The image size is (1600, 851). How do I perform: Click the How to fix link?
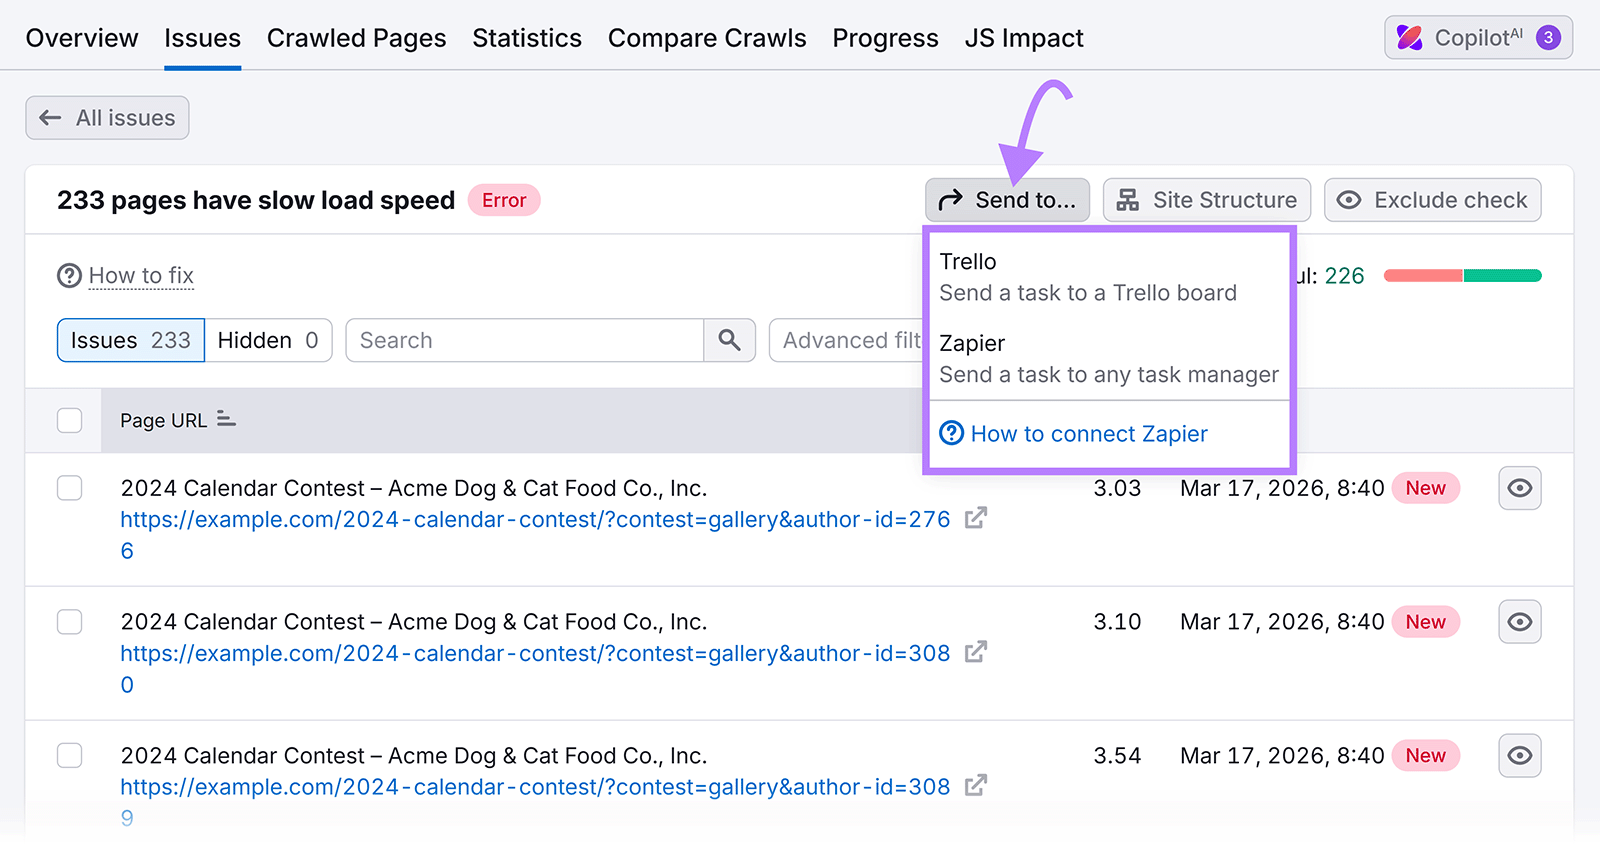(x=141, y=275)
